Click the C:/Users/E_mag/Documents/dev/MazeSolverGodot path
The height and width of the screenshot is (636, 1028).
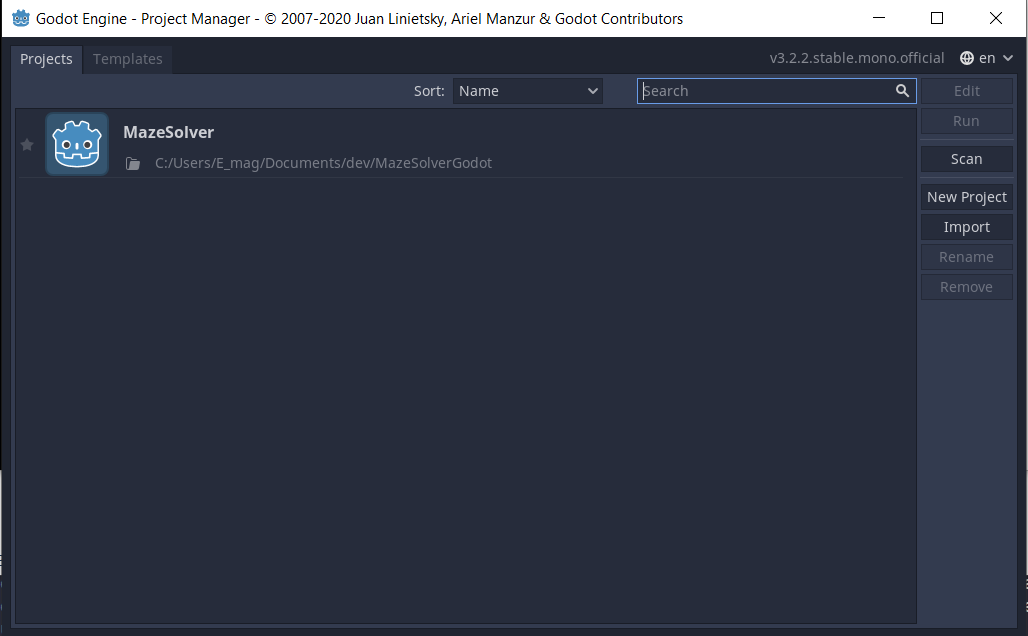coord(323,163)
